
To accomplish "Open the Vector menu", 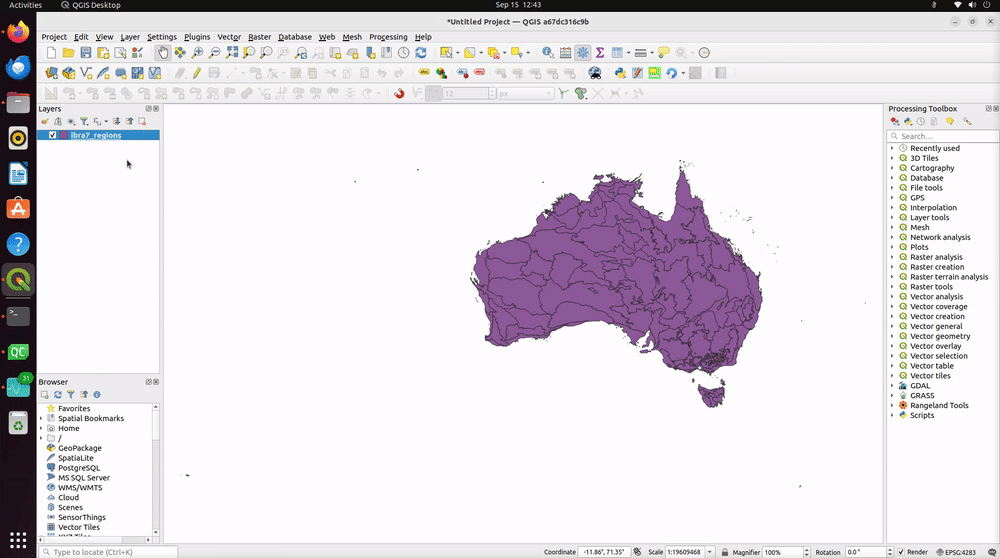I will [229, 37].
